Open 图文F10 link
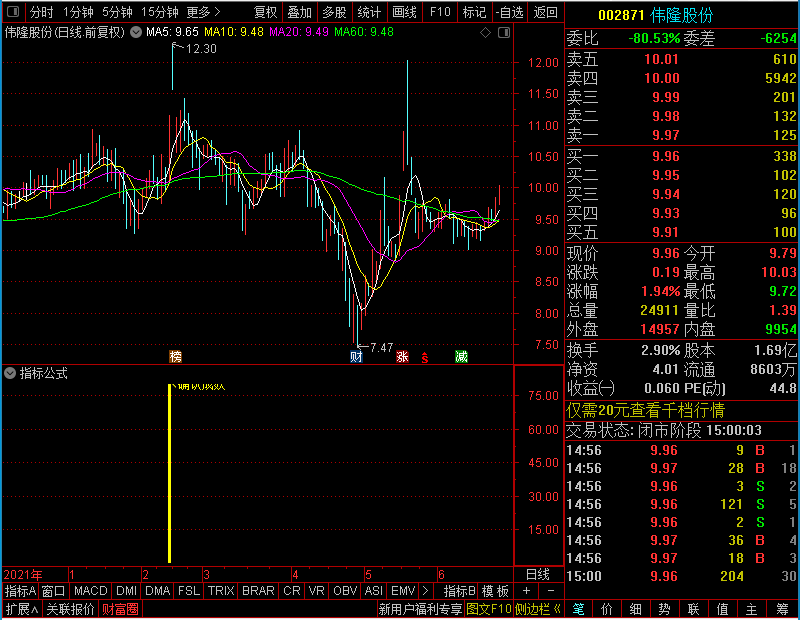This screenshot has width=800, height=620. click(x=489, y=609)
